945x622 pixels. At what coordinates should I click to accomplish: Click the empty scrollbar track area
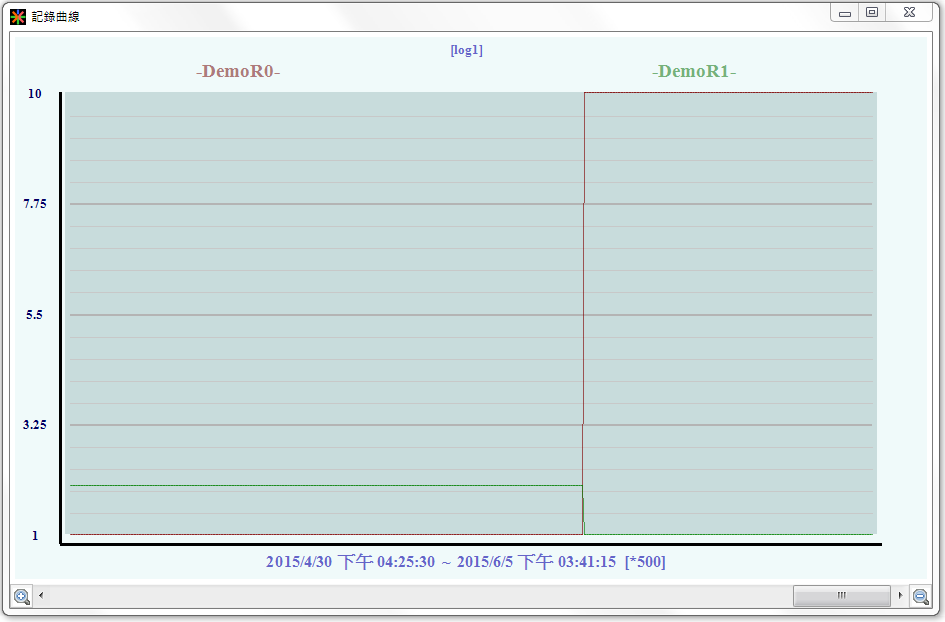400,596
